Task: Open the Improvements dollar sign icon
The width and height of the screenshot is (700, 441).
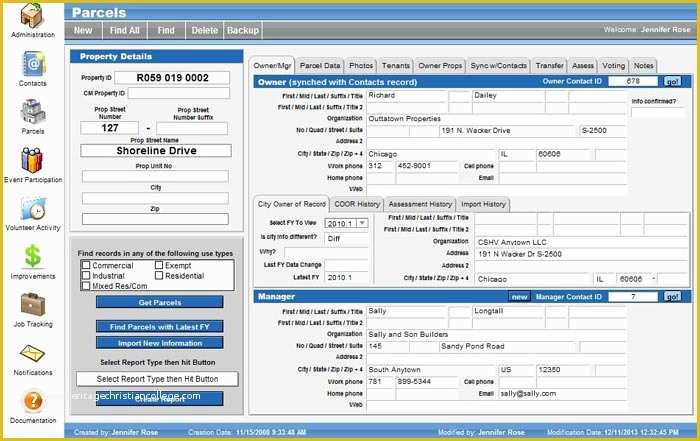Action: 32,256
